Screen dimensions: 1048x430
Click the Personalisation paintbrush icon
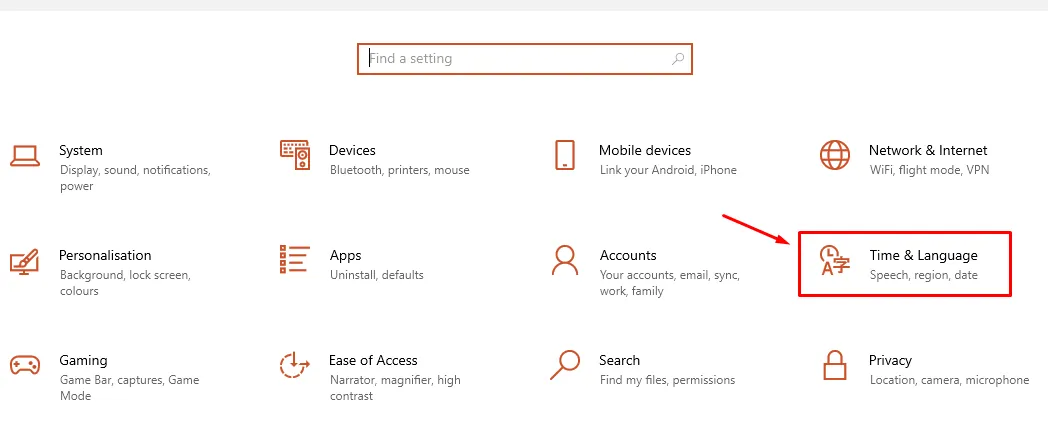point(25,260)
